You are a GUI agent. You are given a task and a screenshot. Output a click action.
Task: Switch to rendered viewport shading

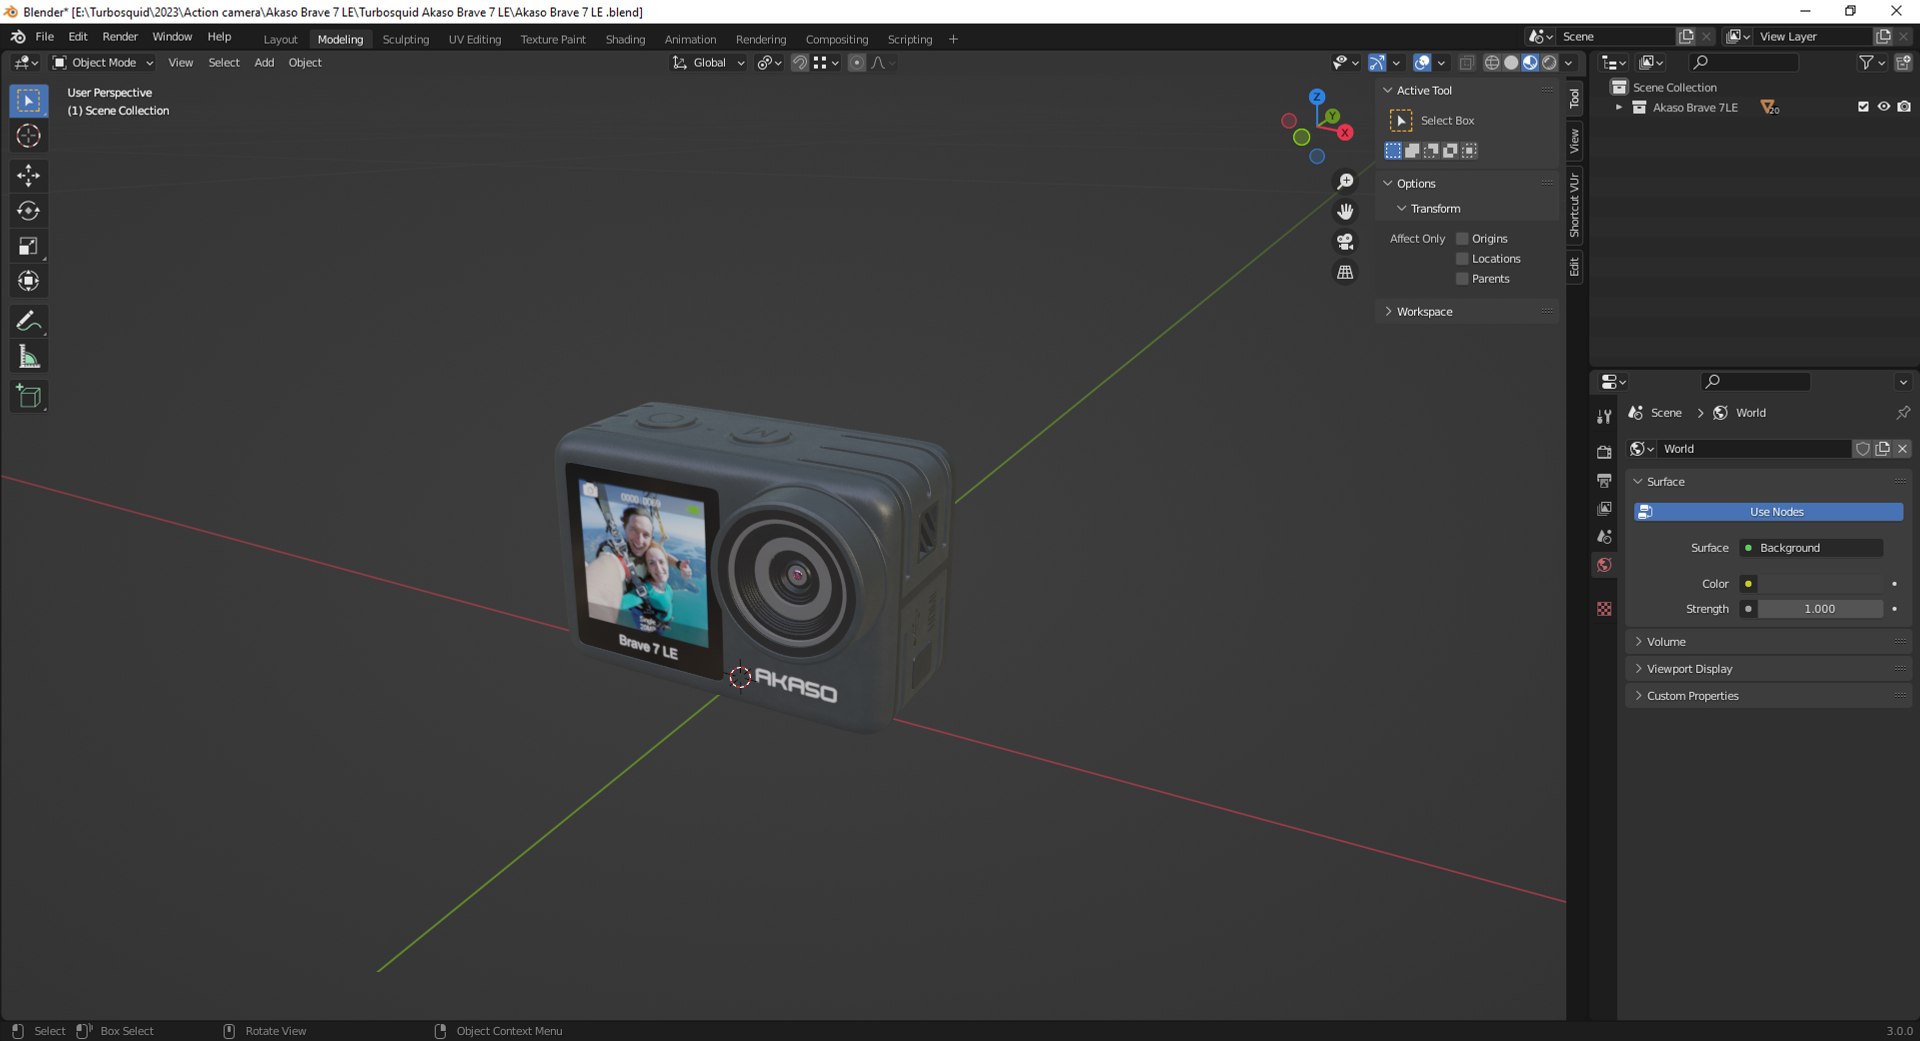coord(1549,63)
